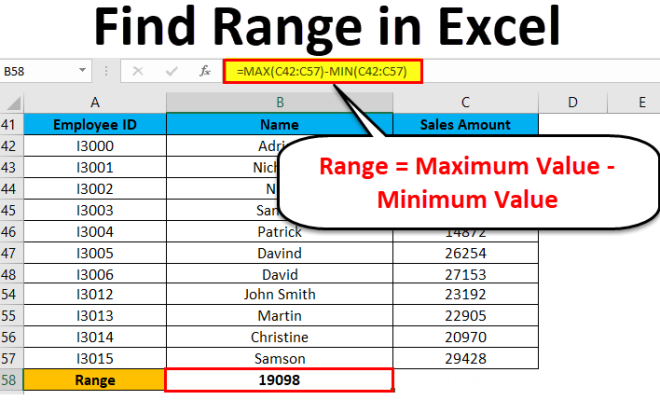
Task: Select the Samson name cell
Action: coord(280,358)
